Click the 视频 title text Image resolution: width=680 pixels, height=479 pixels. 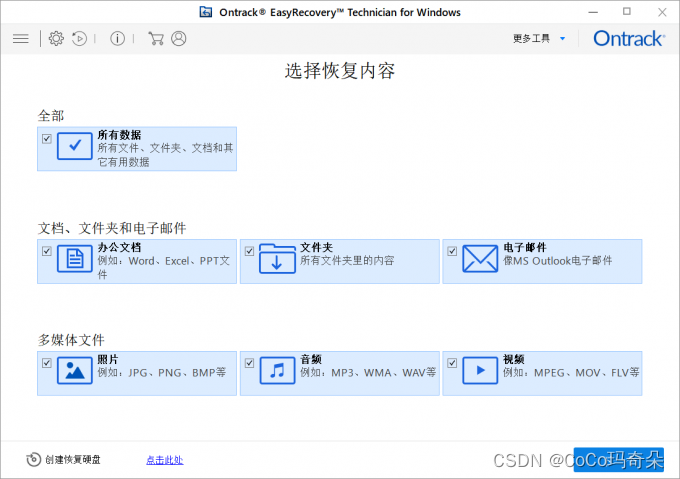[x=514, y=359]
